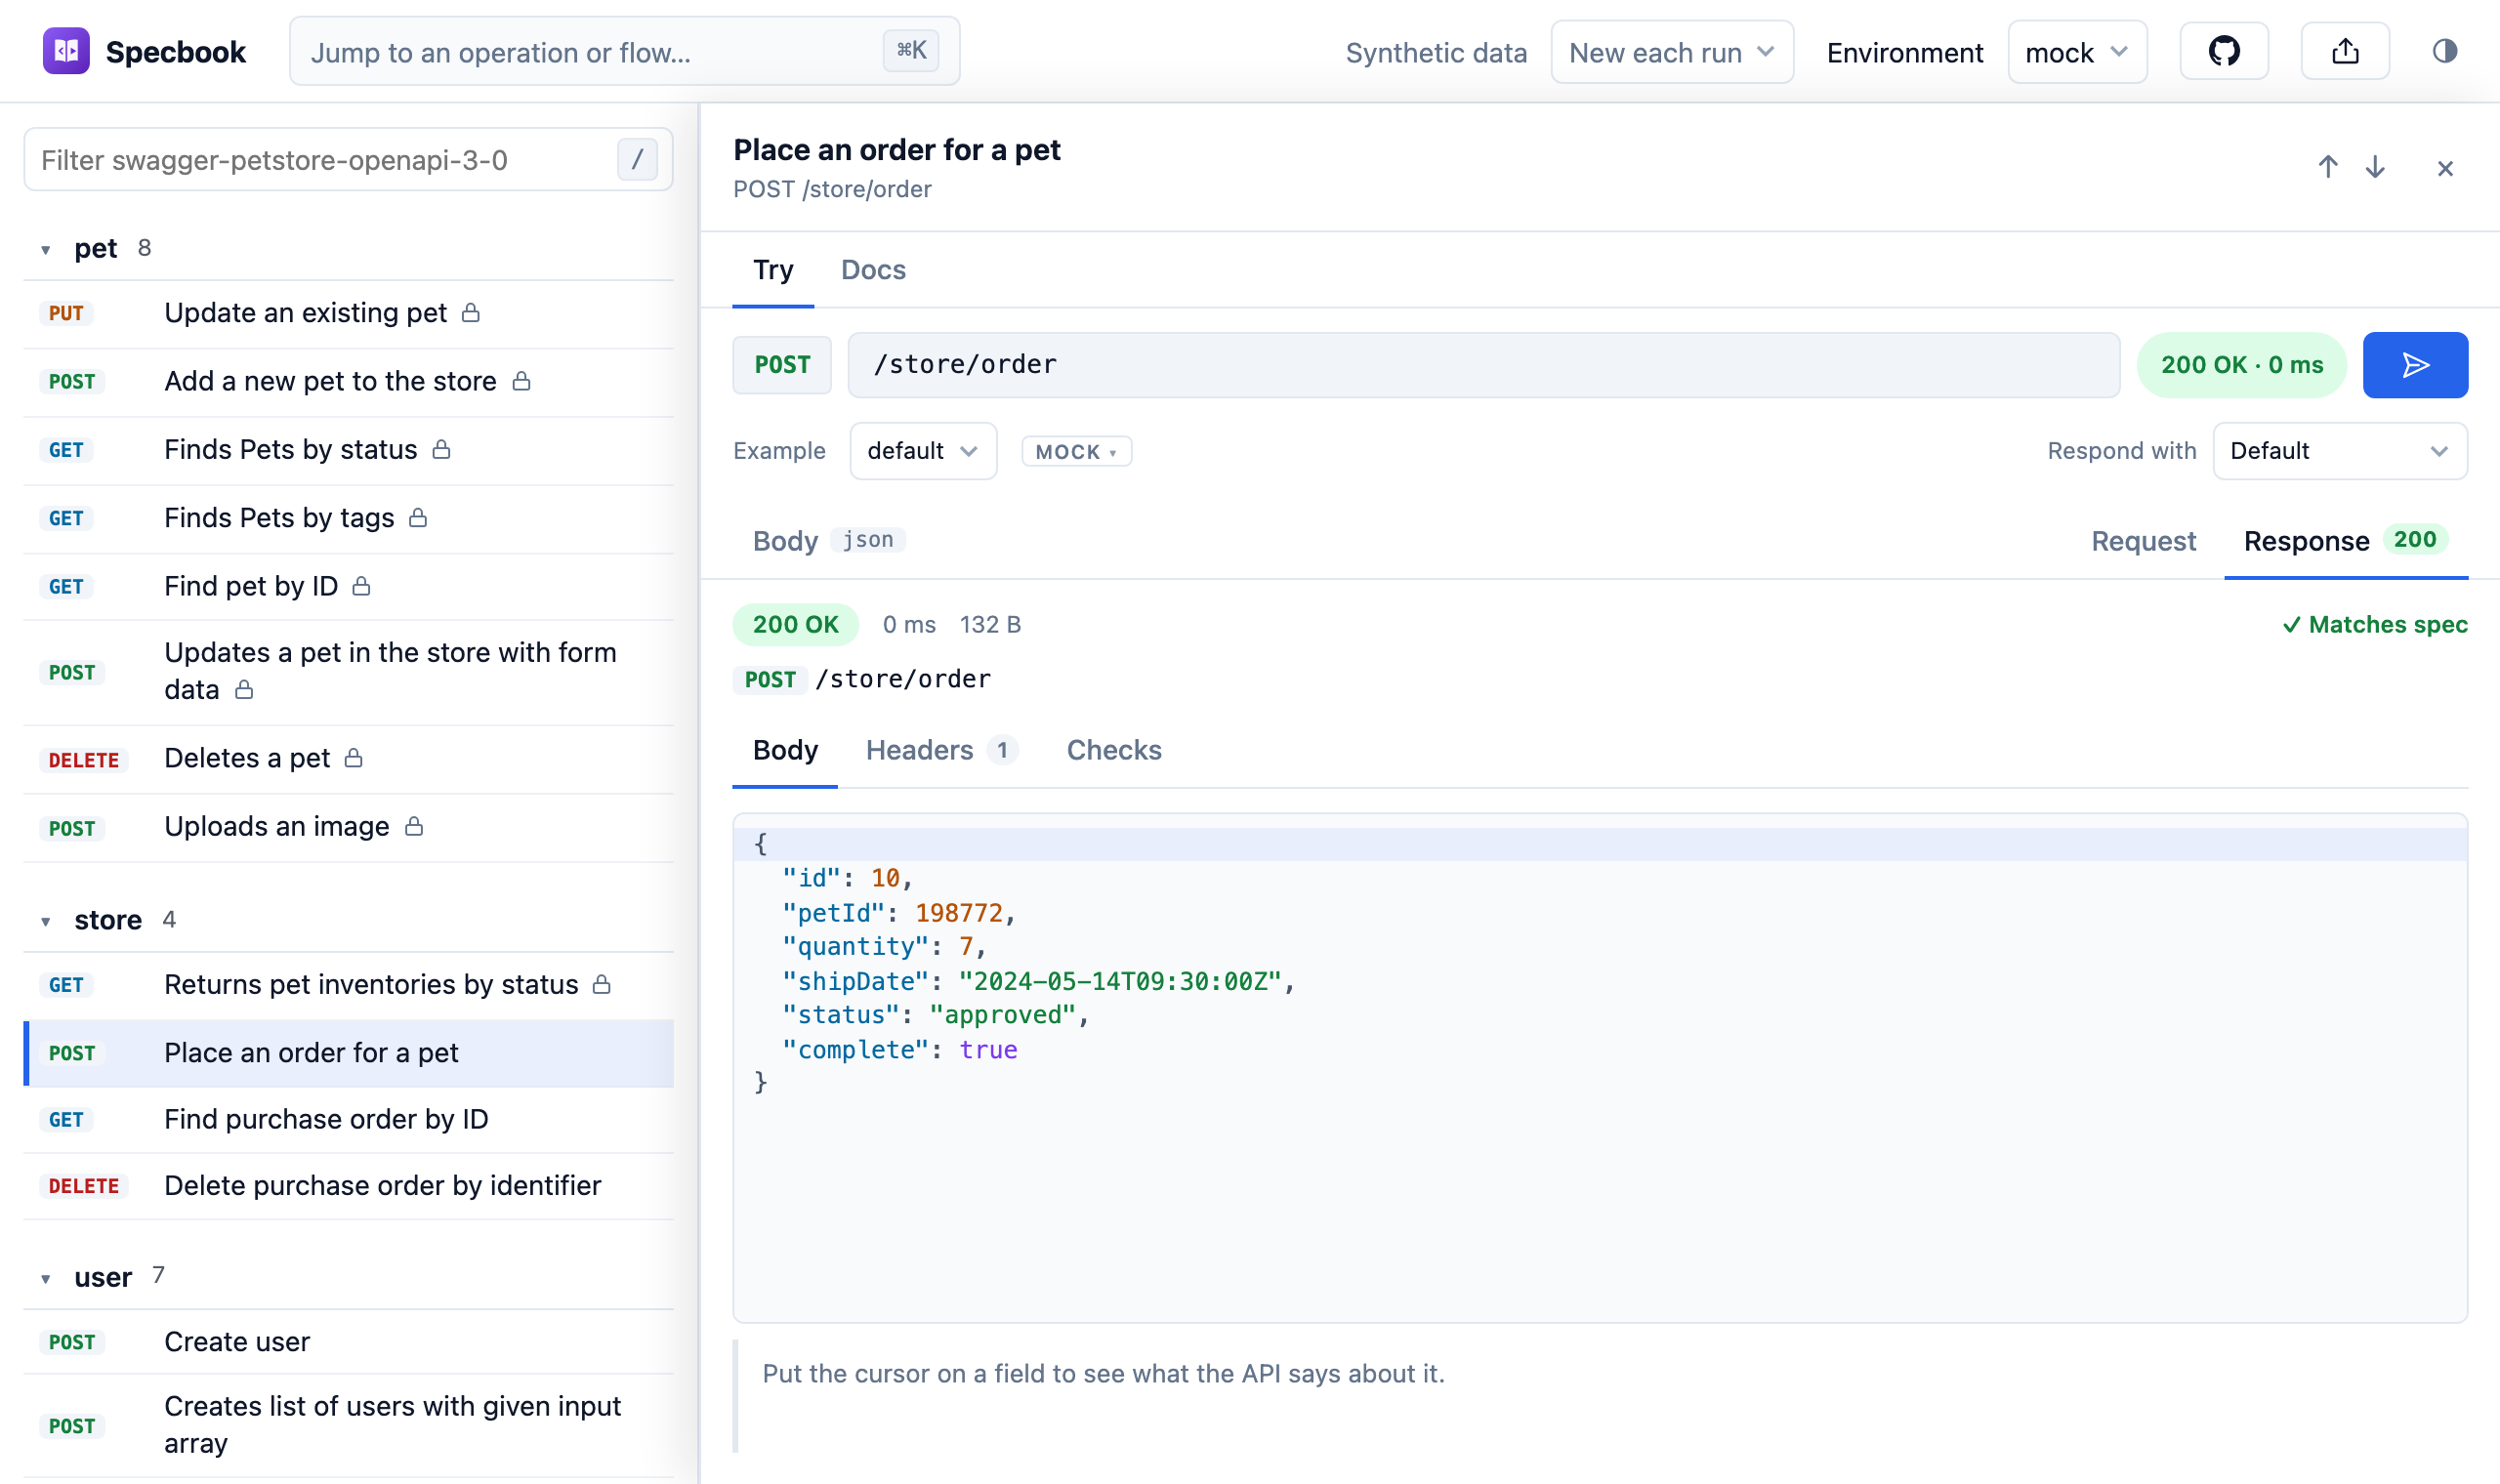Screen dimensions: 2500x1484
Task: Open the GitHub repository icon
Action: 2223,51
